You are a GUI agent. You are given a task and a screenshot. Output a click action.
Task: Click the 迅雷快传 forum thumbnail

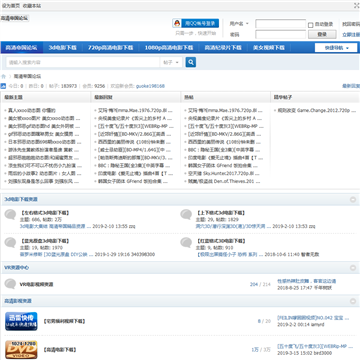point(21,321)
